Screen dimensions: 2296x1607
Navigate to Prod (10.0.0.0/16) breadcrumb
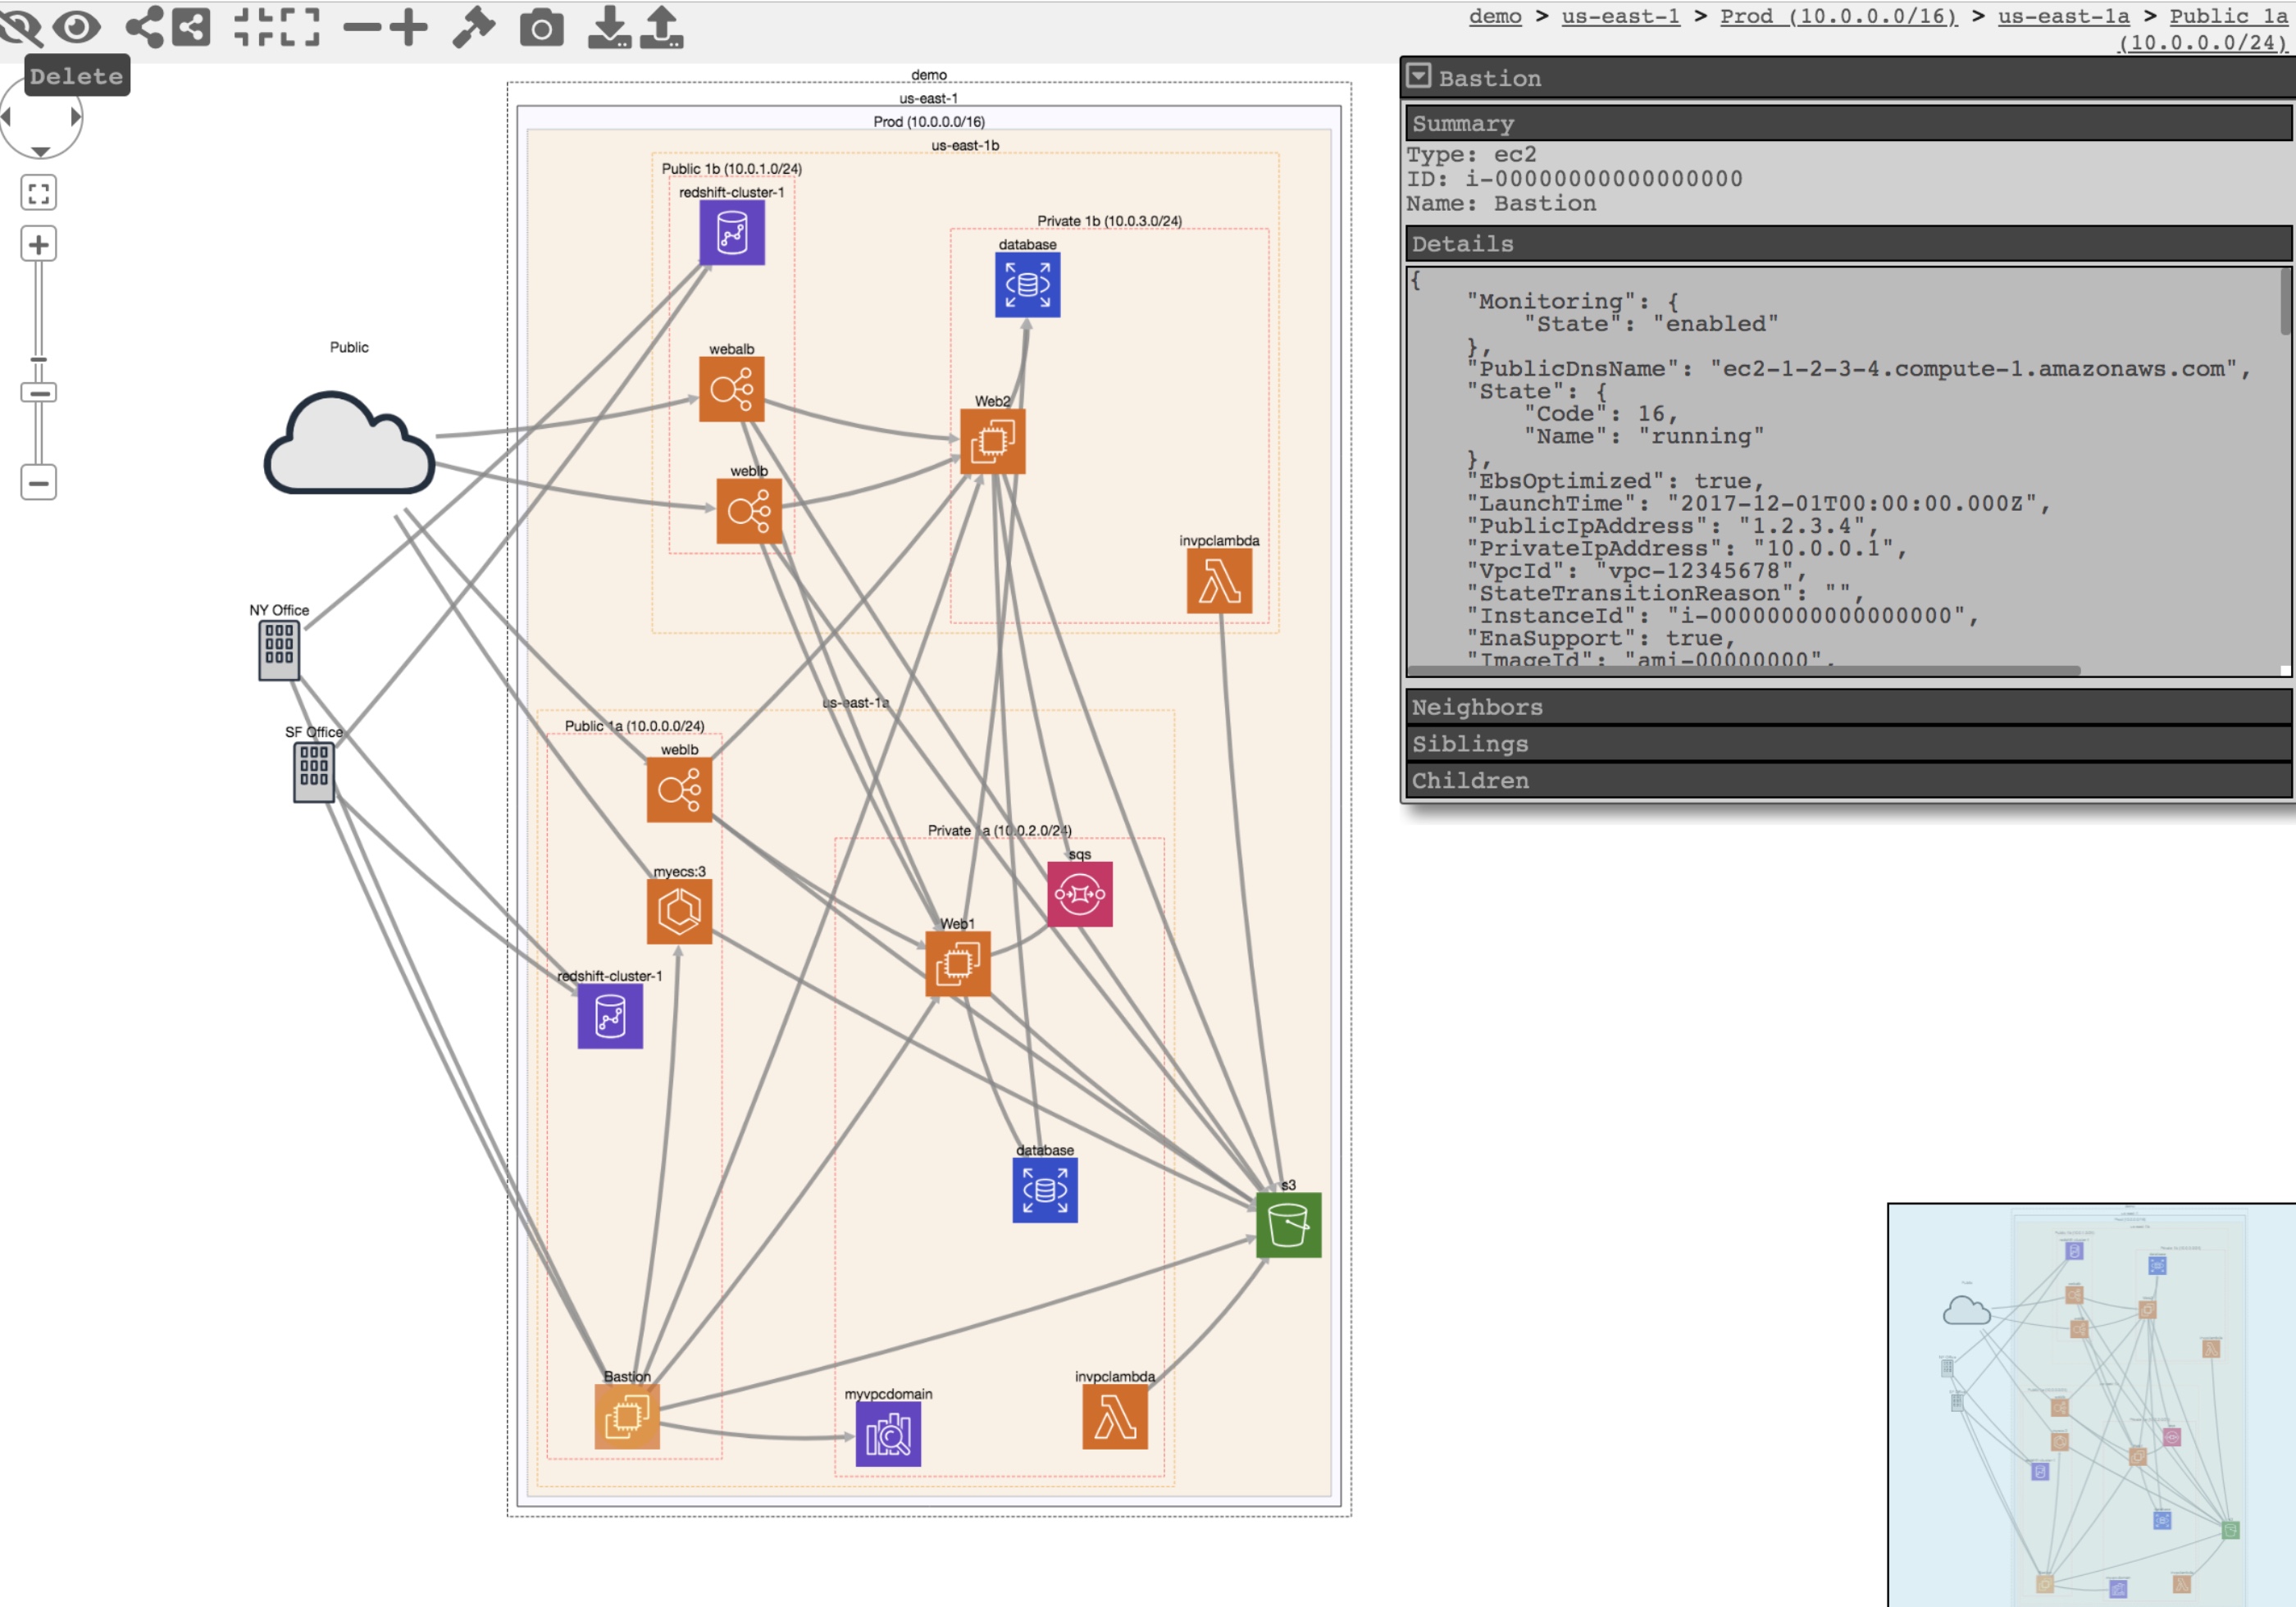(1837, 16)
